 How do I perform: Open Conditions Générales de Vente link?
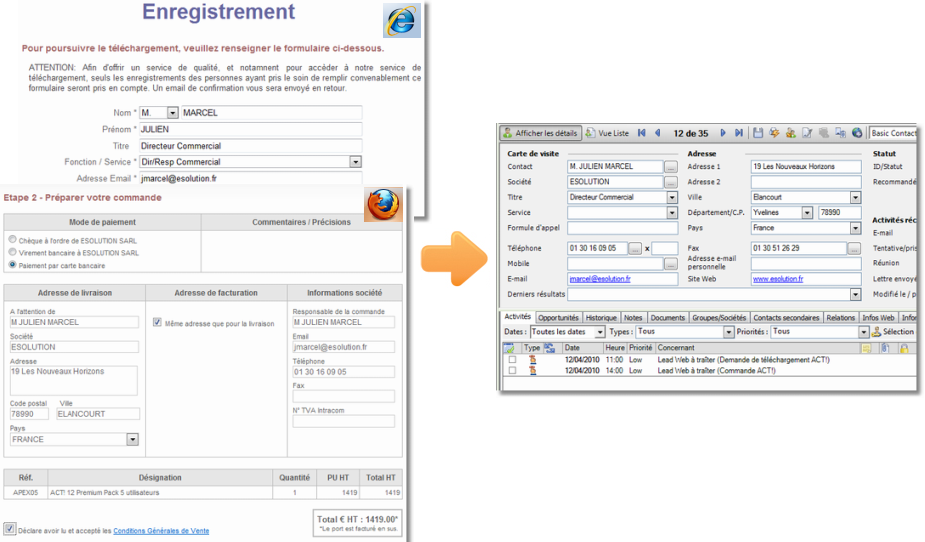(x=161, y=531)
